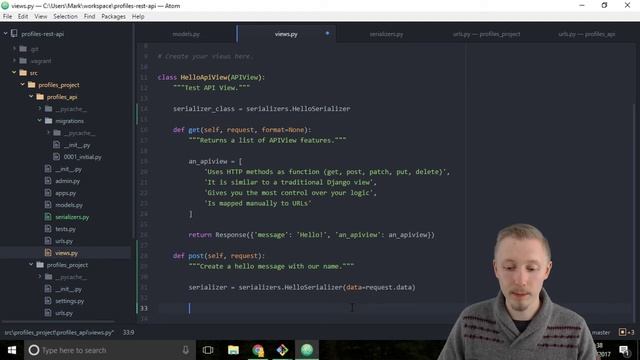
Task: Click the tree view horizontal scrollbar
Action: point(58,322)
